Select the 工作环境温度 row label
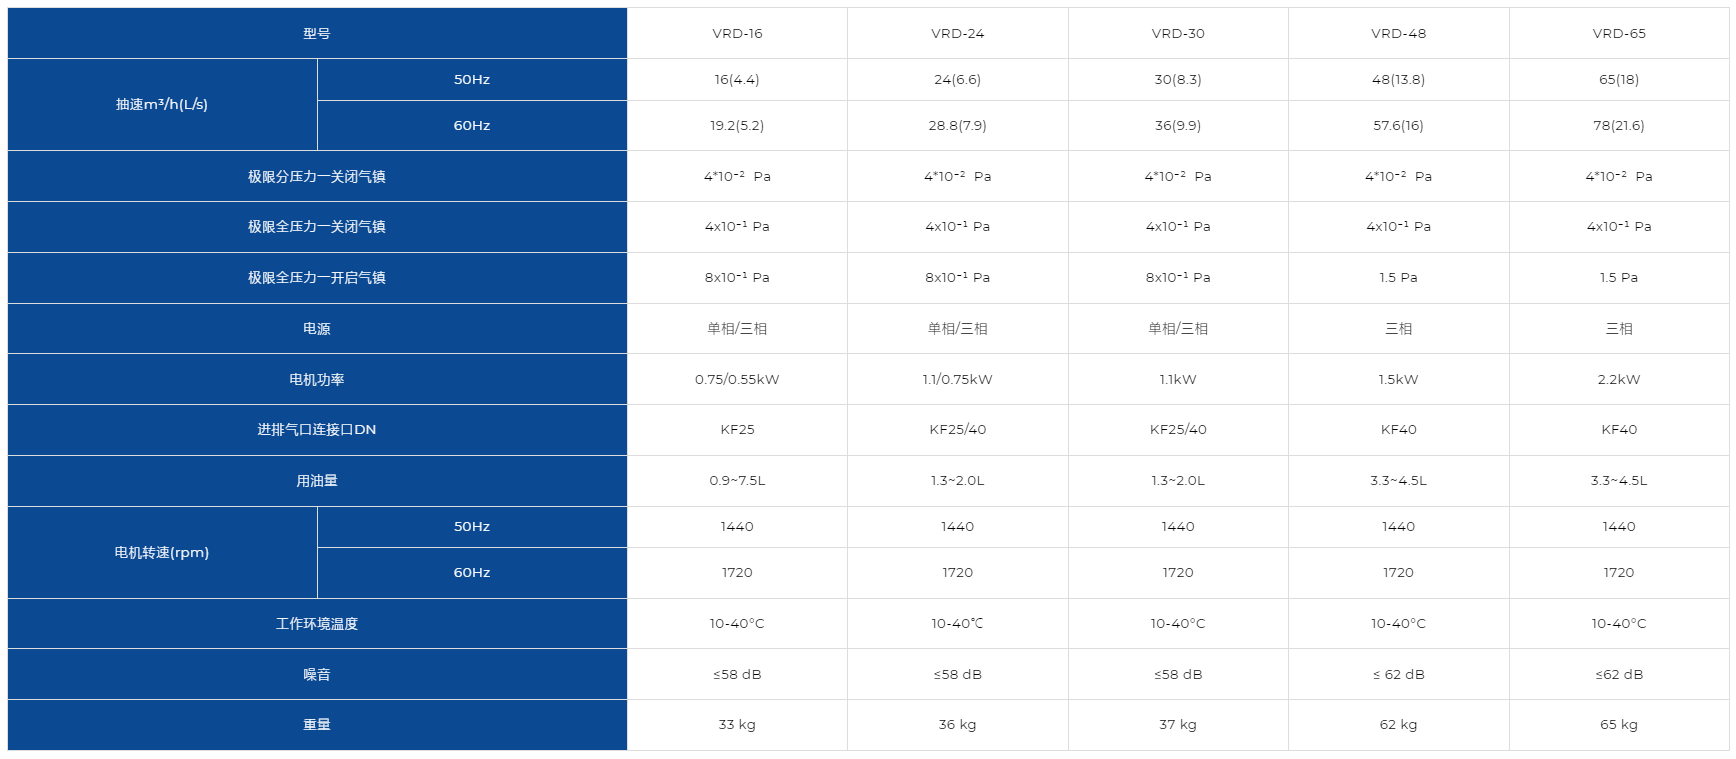Screen dimensions: 1736x759 pyautogui.click(x=317, y=623)
